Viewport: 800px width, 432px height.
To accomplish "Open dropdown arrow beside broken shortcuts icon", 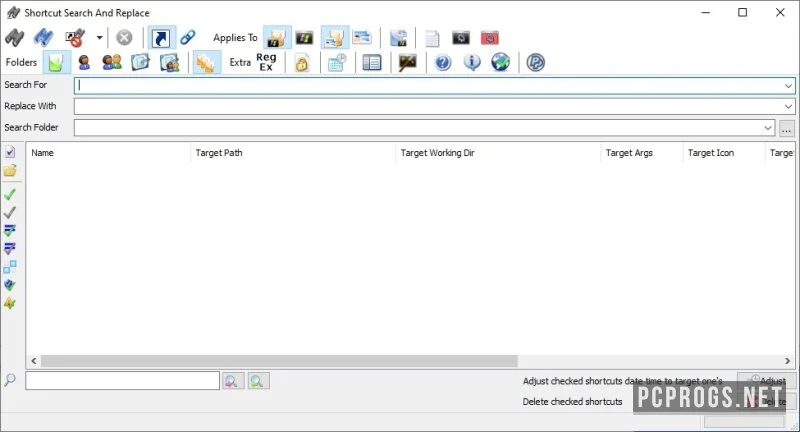I will (99, 38).
